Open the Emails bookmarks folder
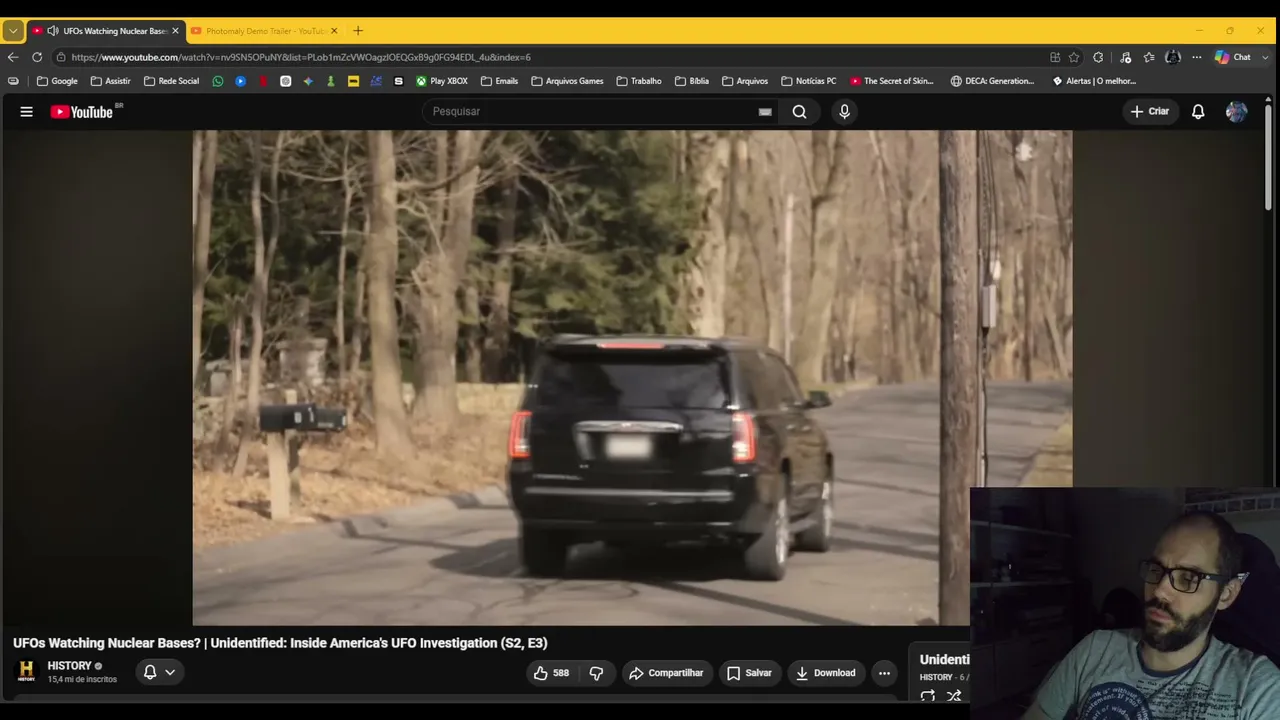The width and height of the screenshot is (1280, 720). (x=499, y=81)
